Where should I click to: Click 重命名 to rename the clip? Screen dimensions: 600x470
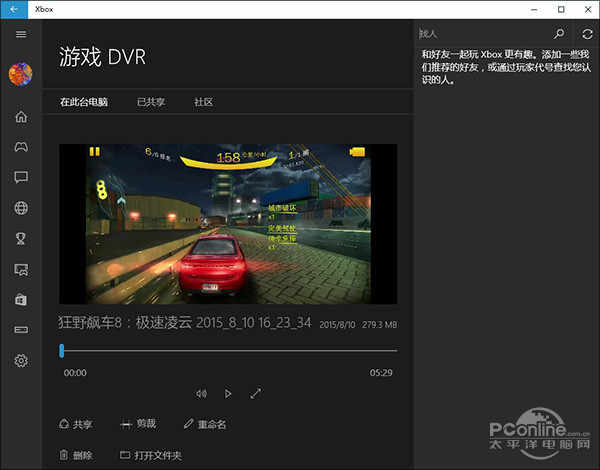click(205, 424)
